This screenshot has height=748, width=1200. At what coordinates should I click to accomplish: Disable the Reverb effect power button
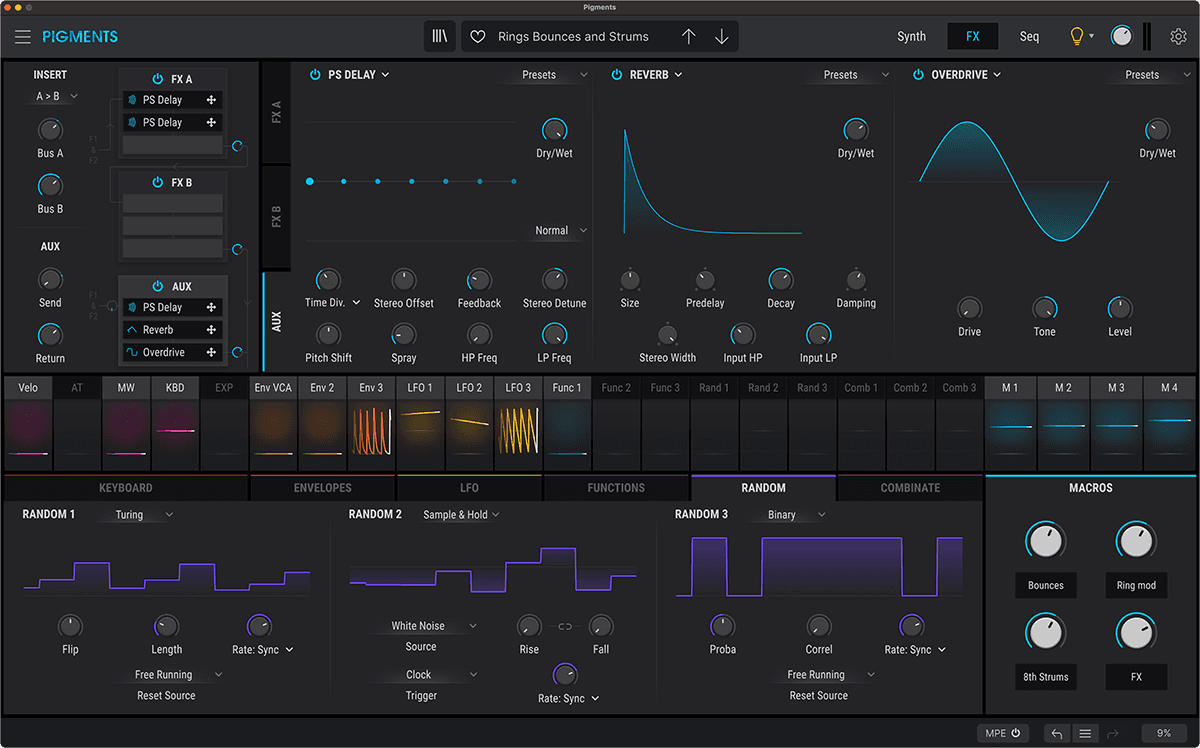617,75
